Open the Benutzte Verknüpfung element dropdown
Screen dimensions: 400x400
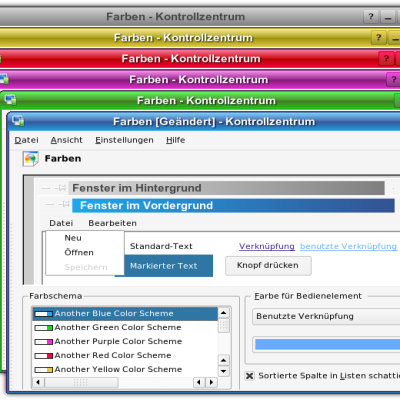326,316
